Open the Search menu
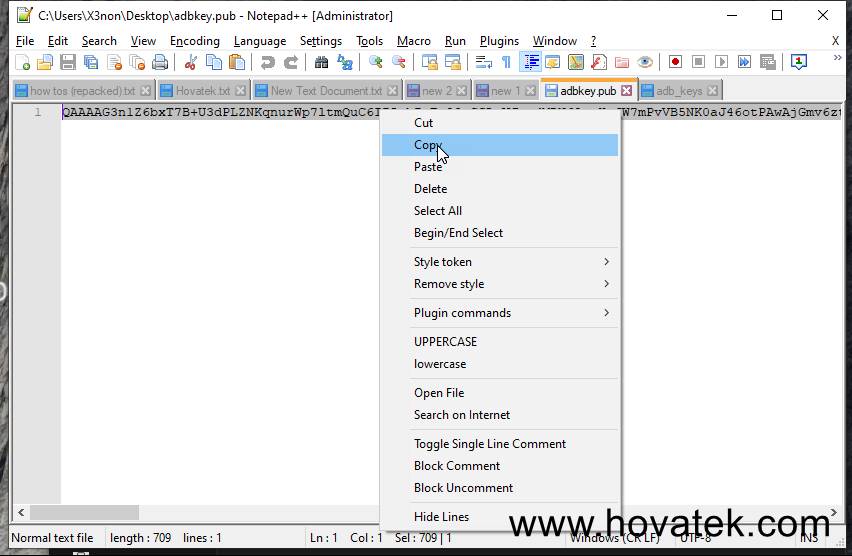This screenshot has width=852, height=556. [99, 41]
